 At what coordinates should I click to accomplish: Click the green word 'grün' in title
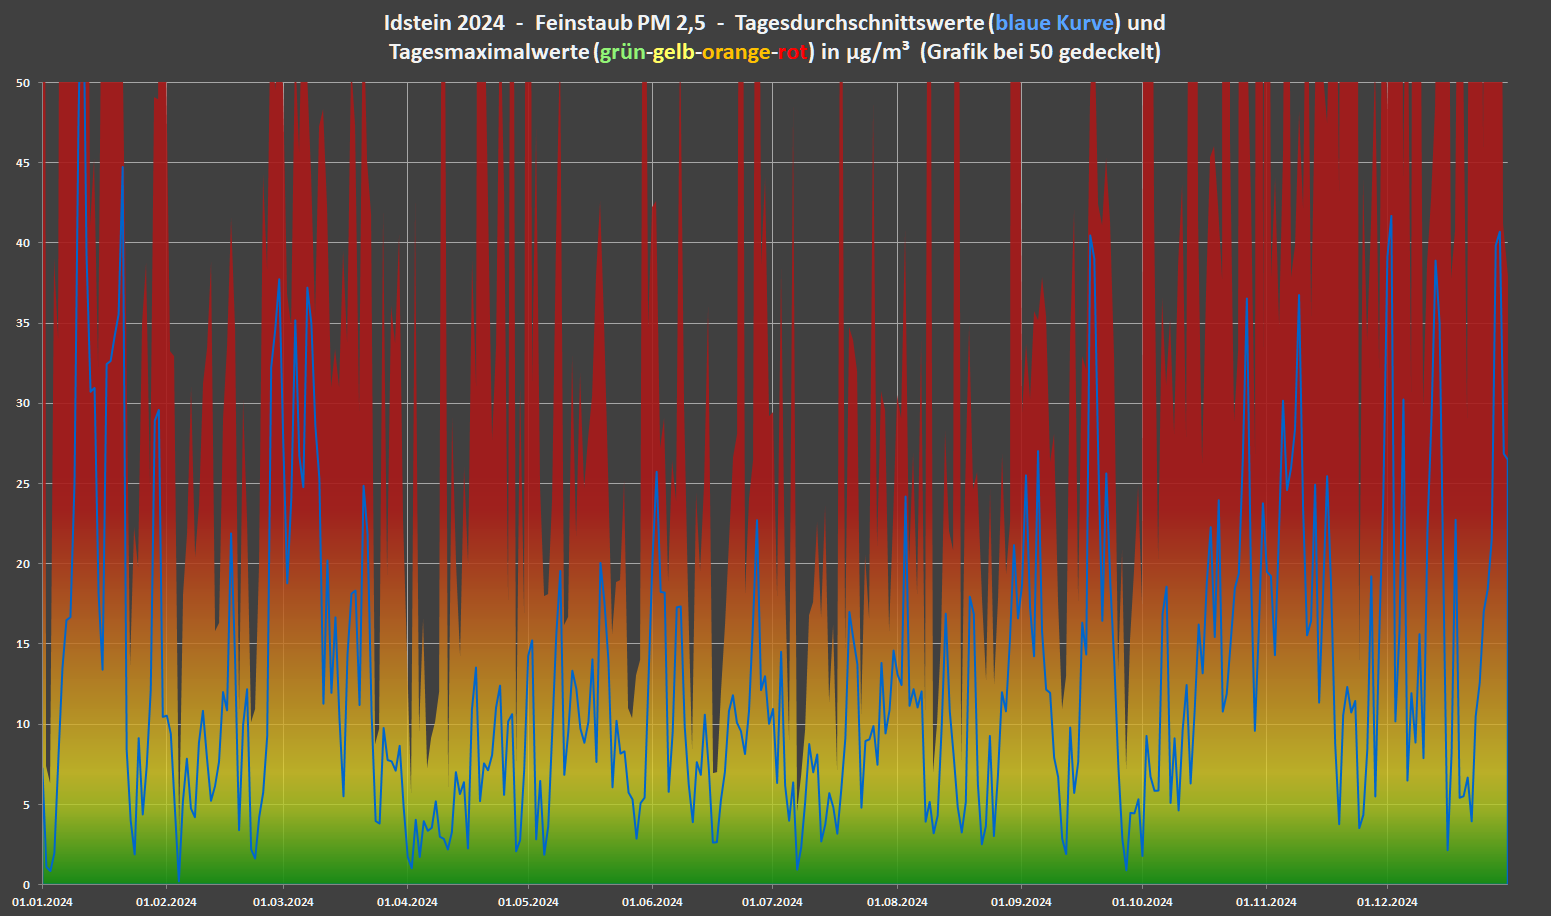coord(622,52)
